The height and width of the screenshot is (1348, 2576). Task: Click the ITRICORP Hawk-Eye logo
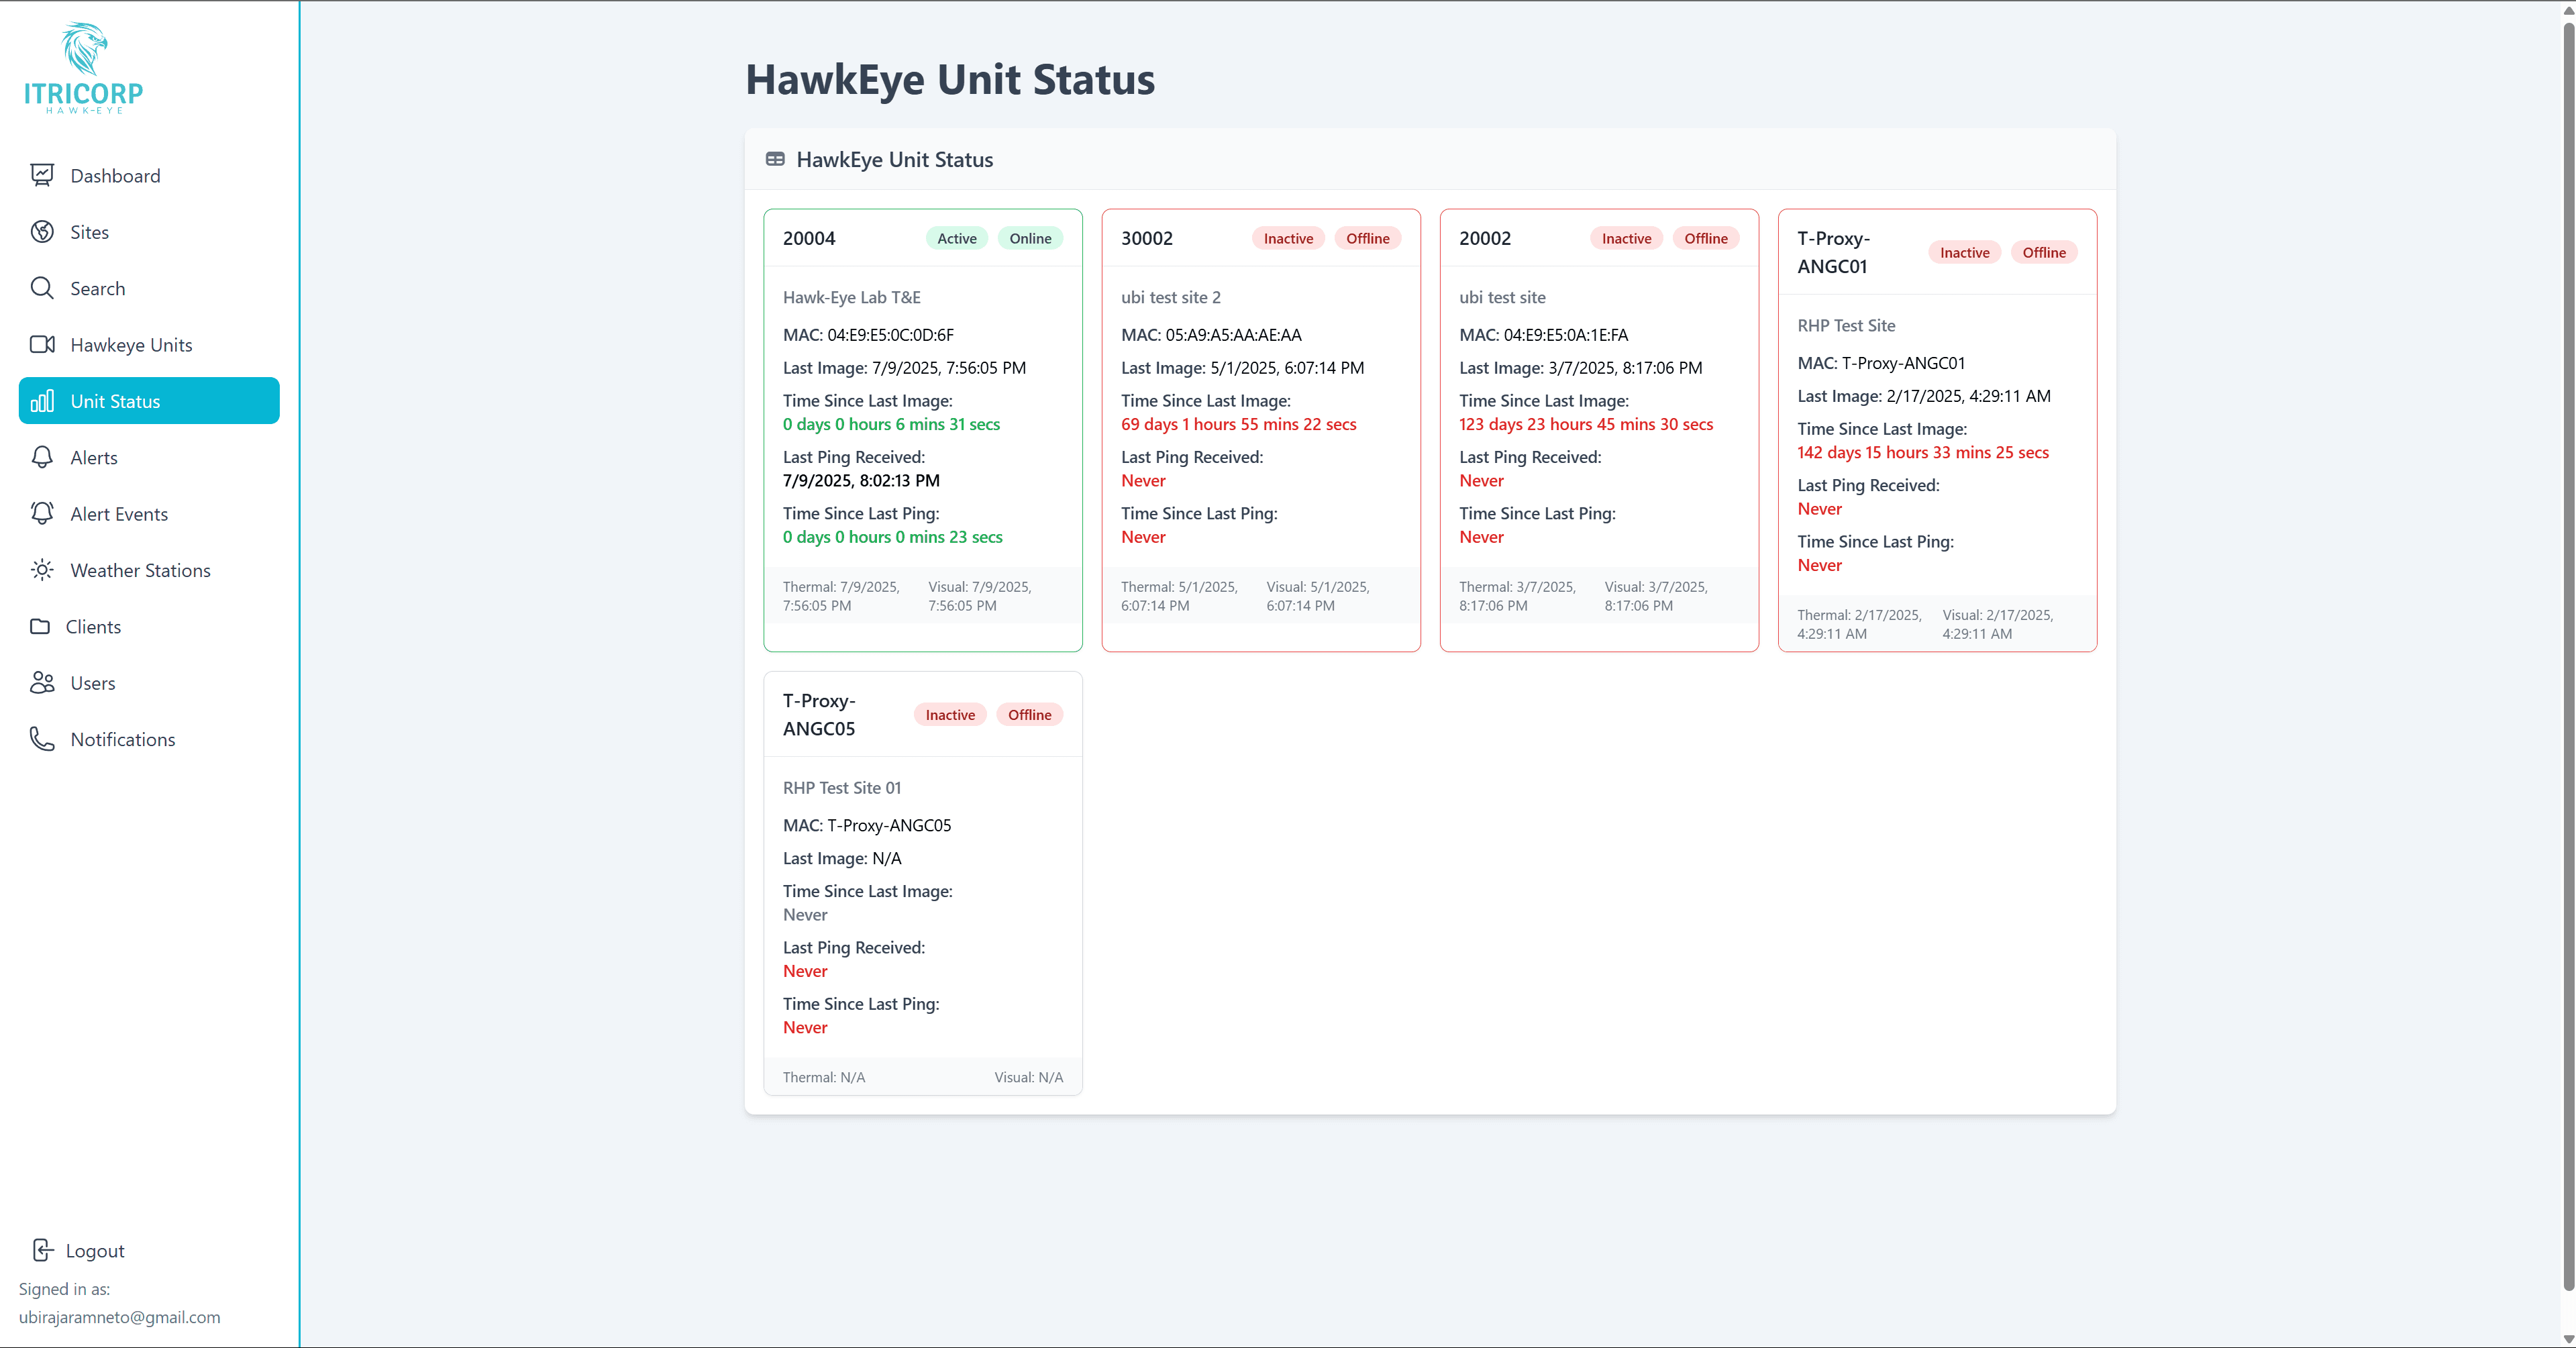(84, 68)
